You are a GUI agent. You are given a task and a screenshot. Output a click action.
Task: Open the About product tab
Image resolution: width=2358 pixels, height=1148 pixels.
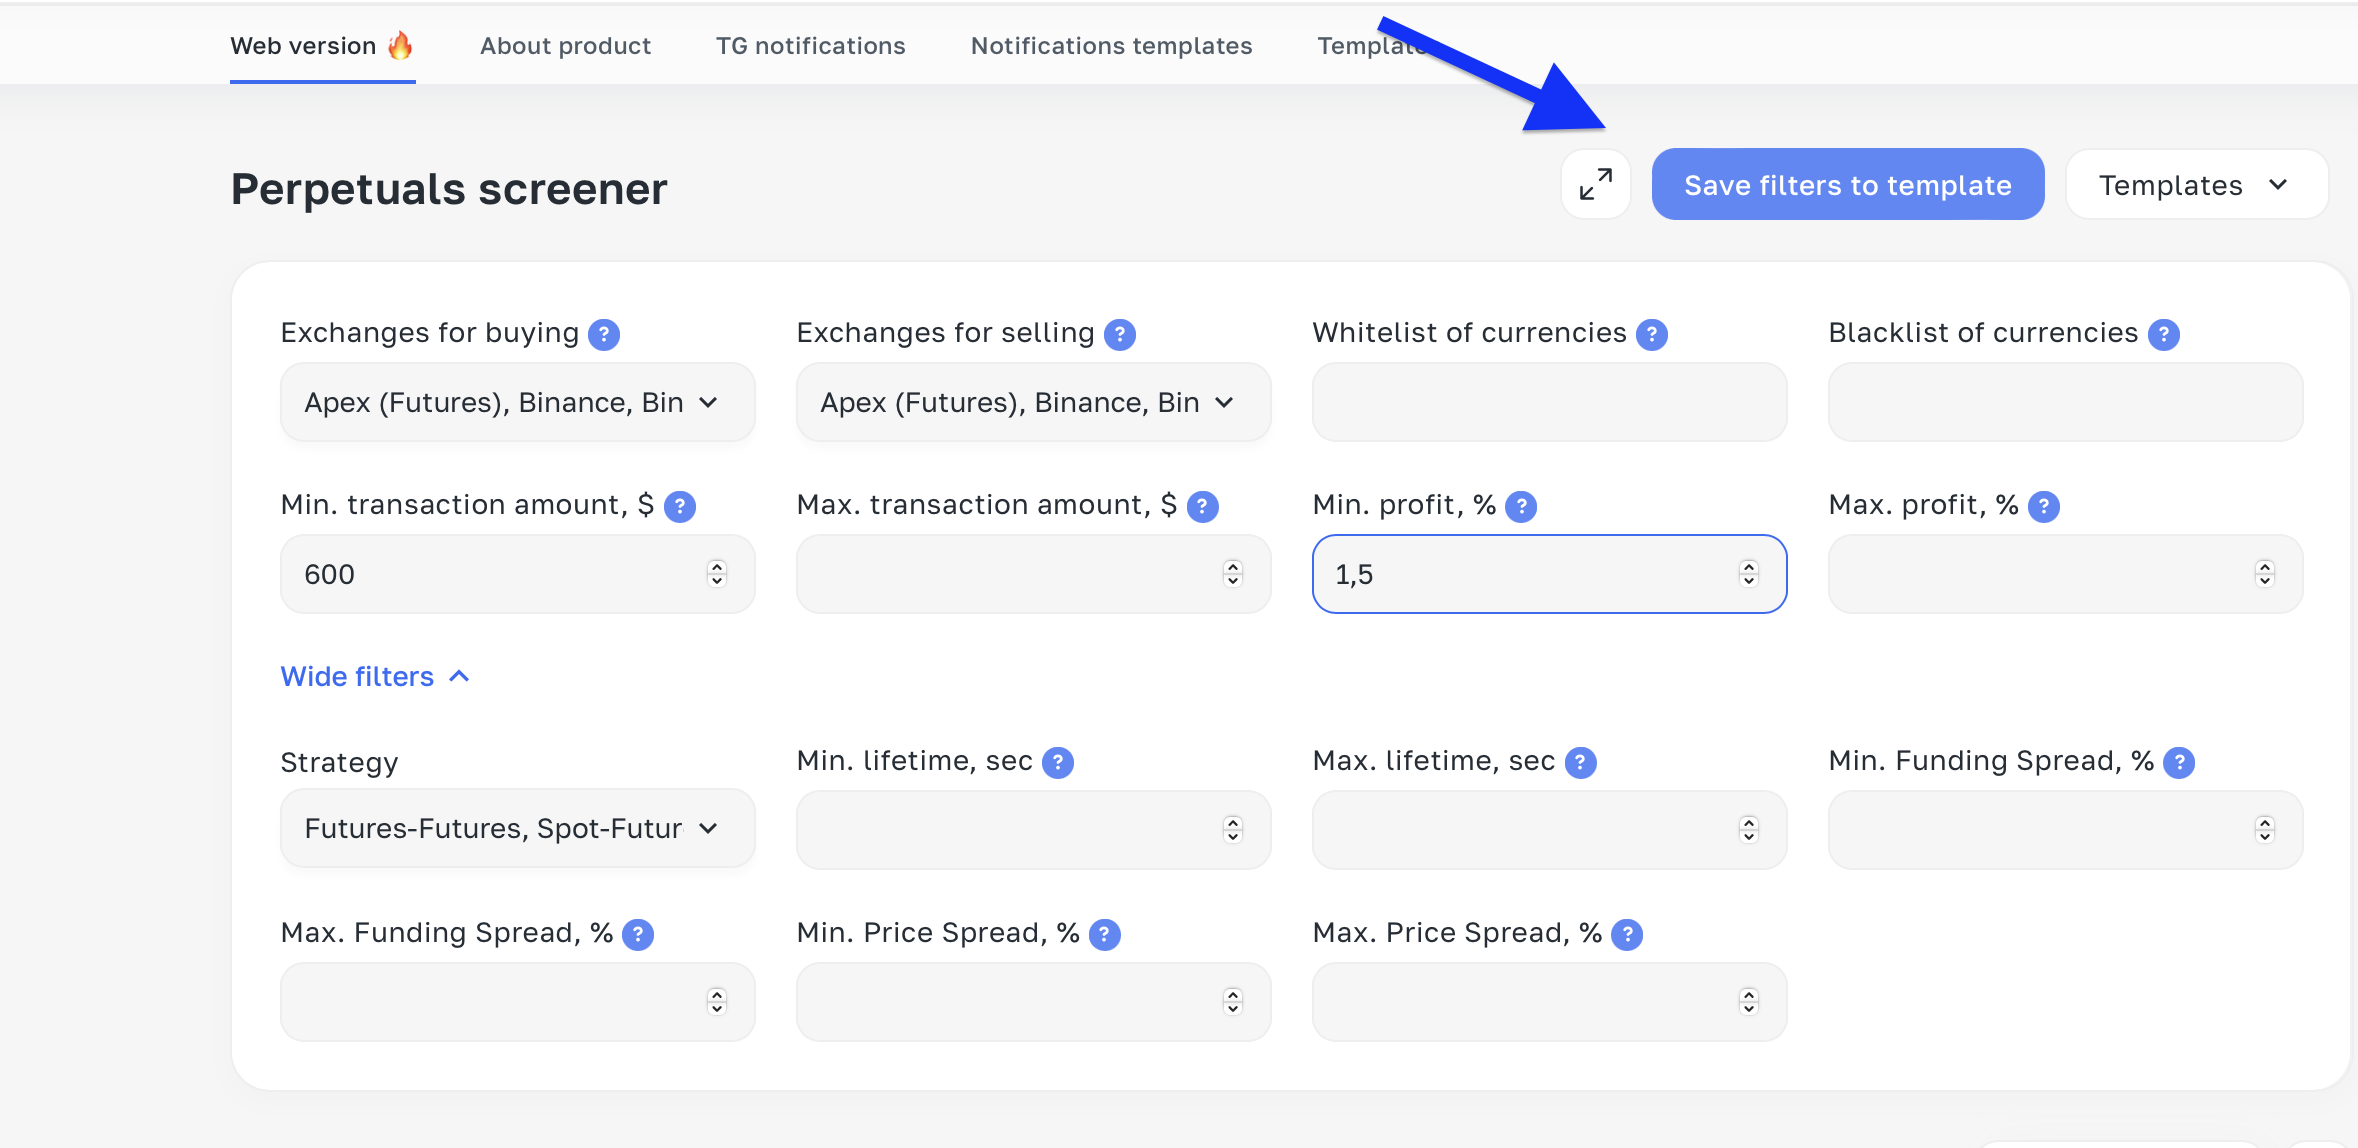[x=565, y=46]
